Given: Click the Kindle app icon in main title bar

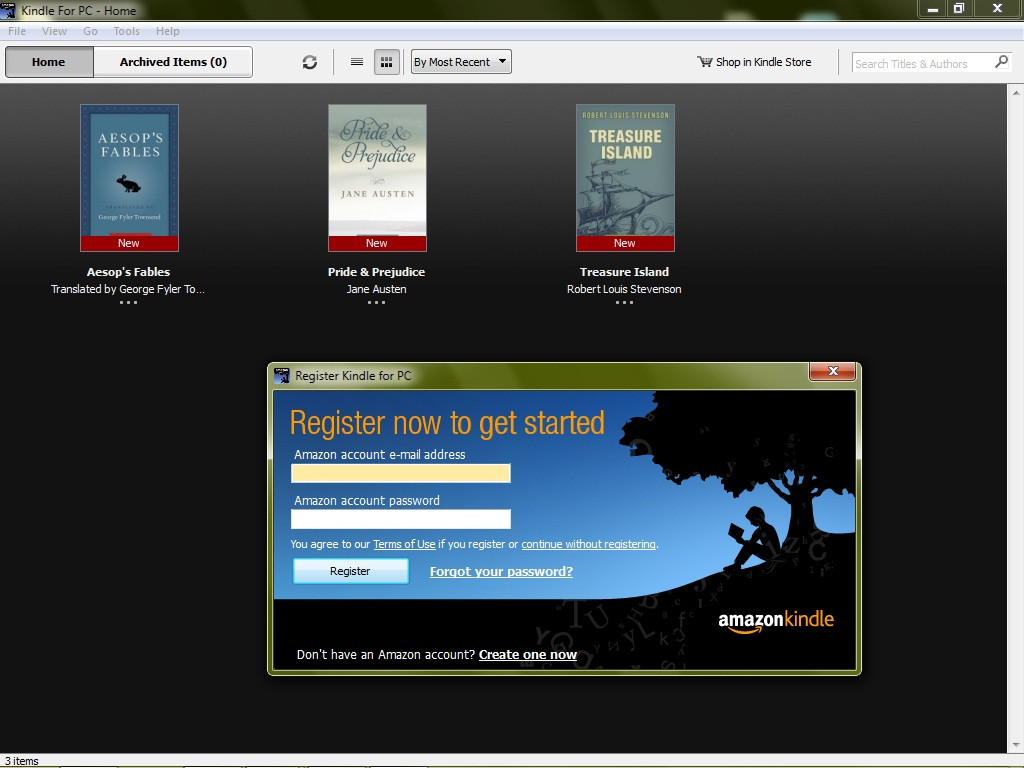Looking at the screenshot, I should pos(8,10).
